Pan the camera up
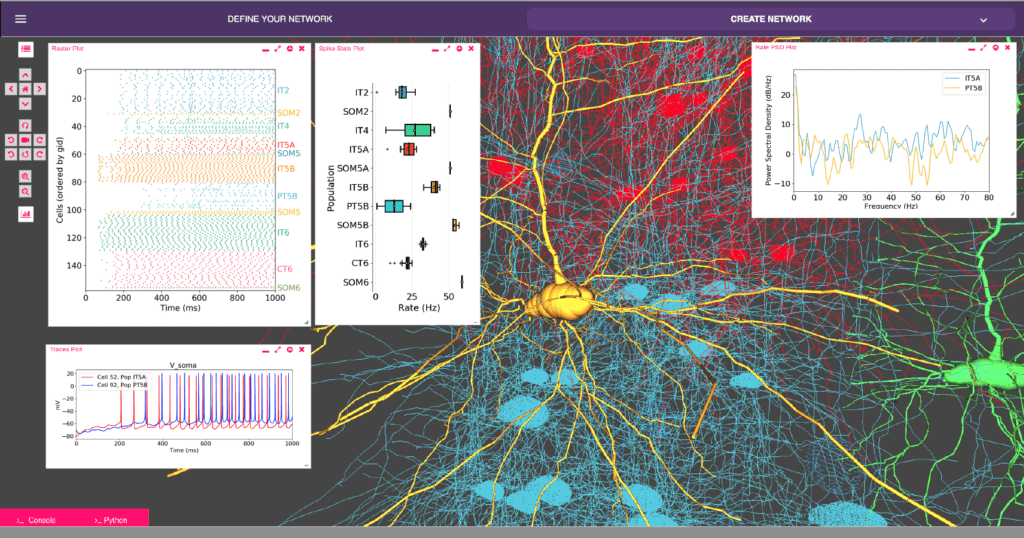This screenshot has width=1024, height=538. tap(25, 74)
